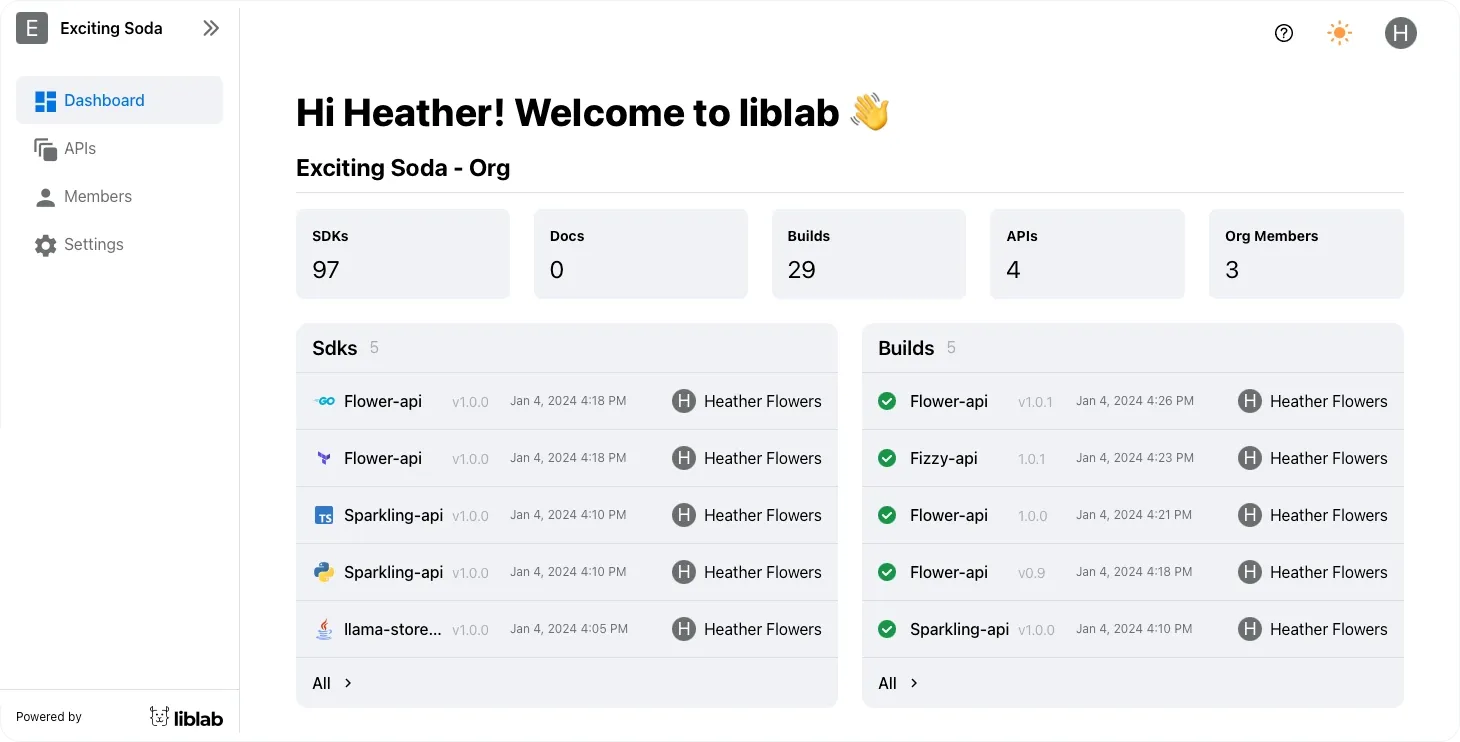The image size is (1460, 742).
Task: Expand all SDKs with the All chevron
Action: (x=331, y=683)
